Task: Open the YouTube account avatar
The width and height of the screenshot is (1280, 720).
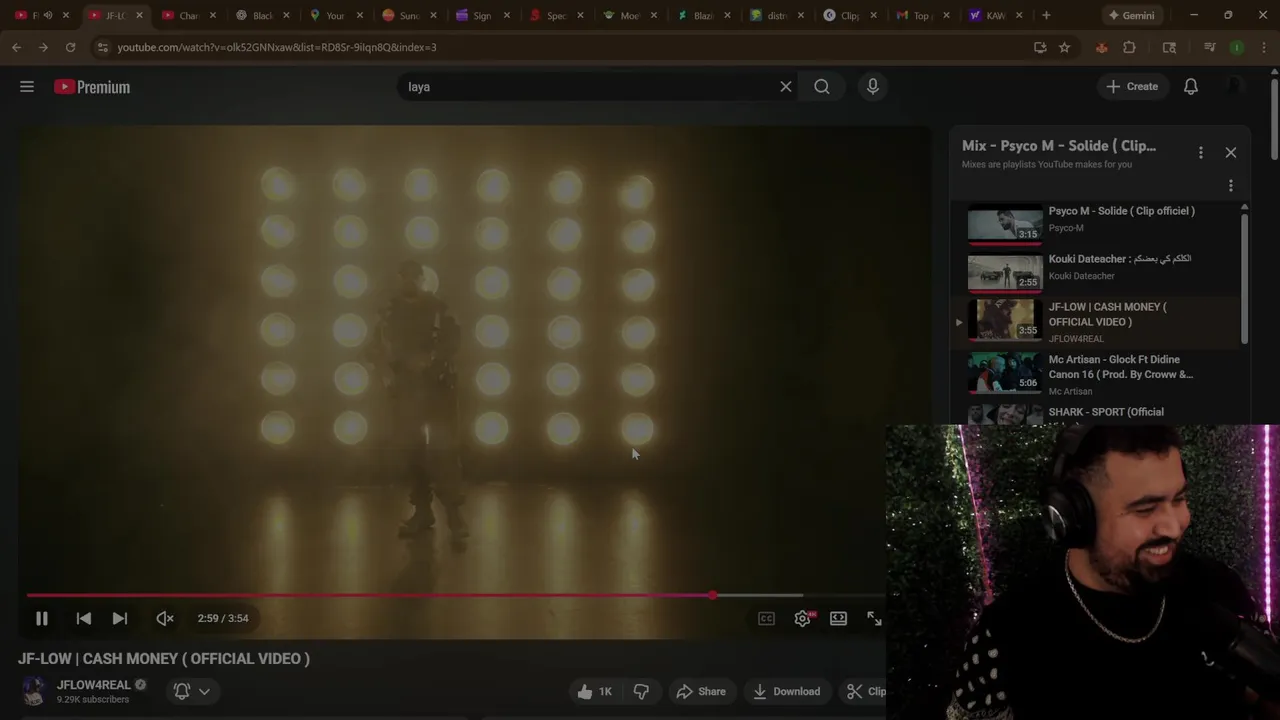Action: pos(1236,87)
